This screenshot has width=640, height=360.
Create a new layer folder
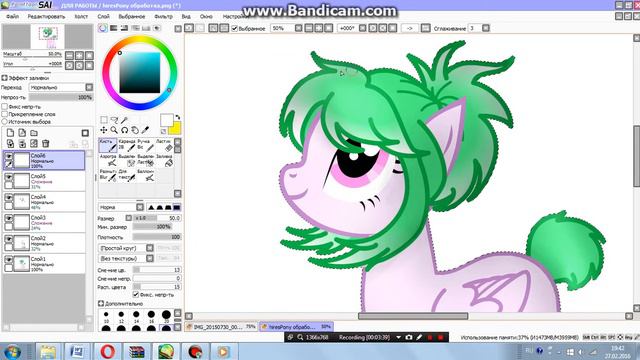34,133
